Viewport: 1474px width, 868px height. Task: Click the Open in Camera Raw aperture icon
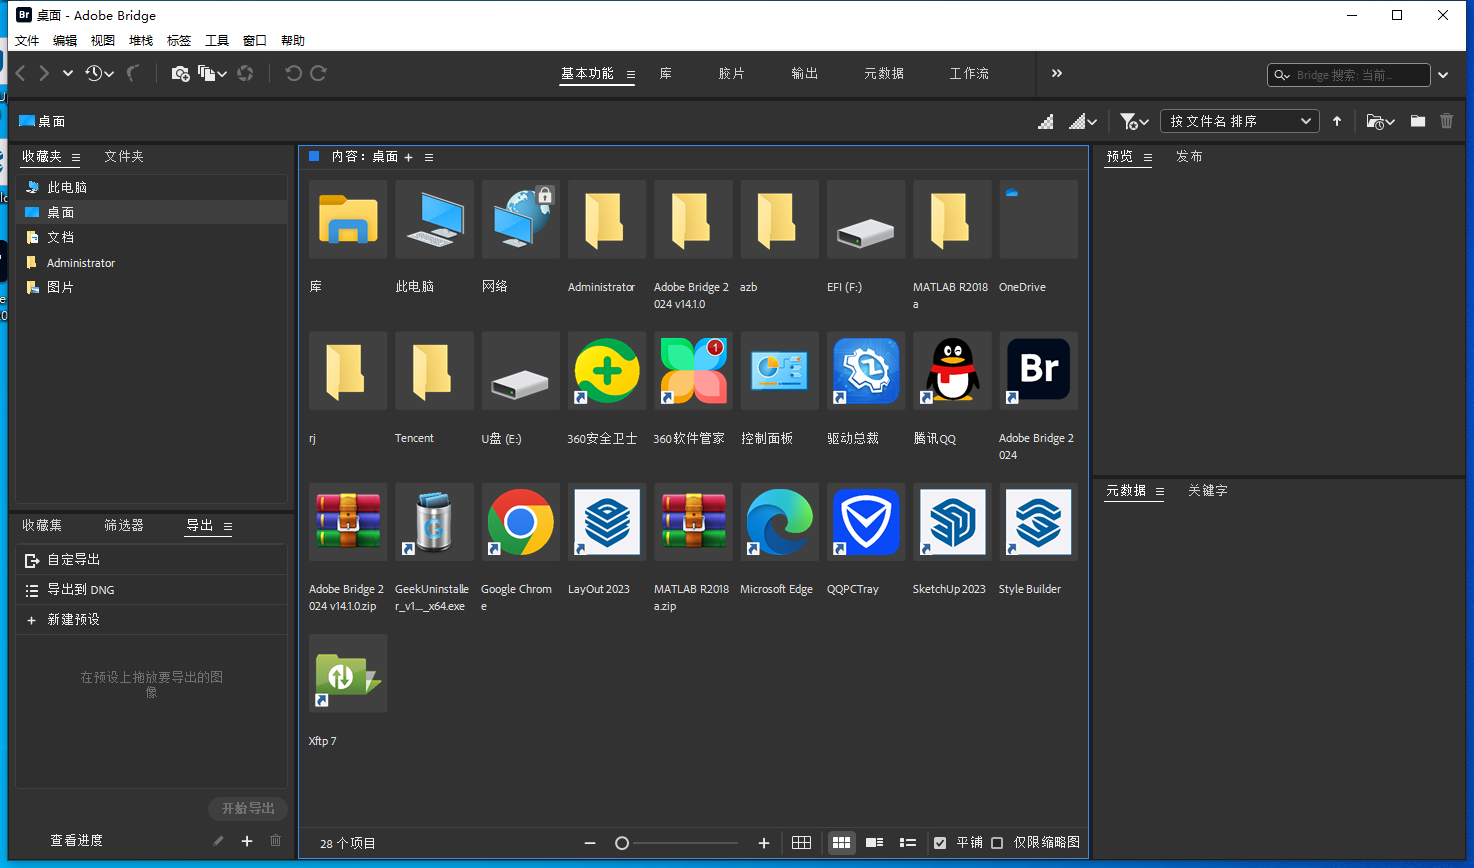245,73
